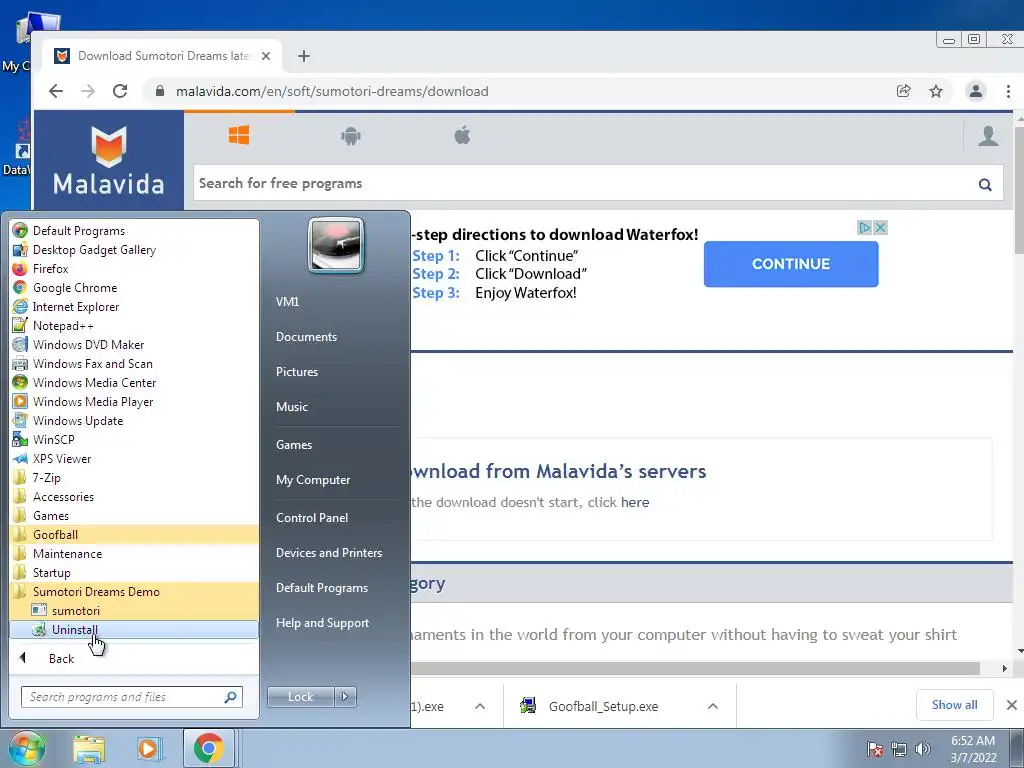Go back in Chrome
This screenshot has width=1024, height=768.
[56, 91]
